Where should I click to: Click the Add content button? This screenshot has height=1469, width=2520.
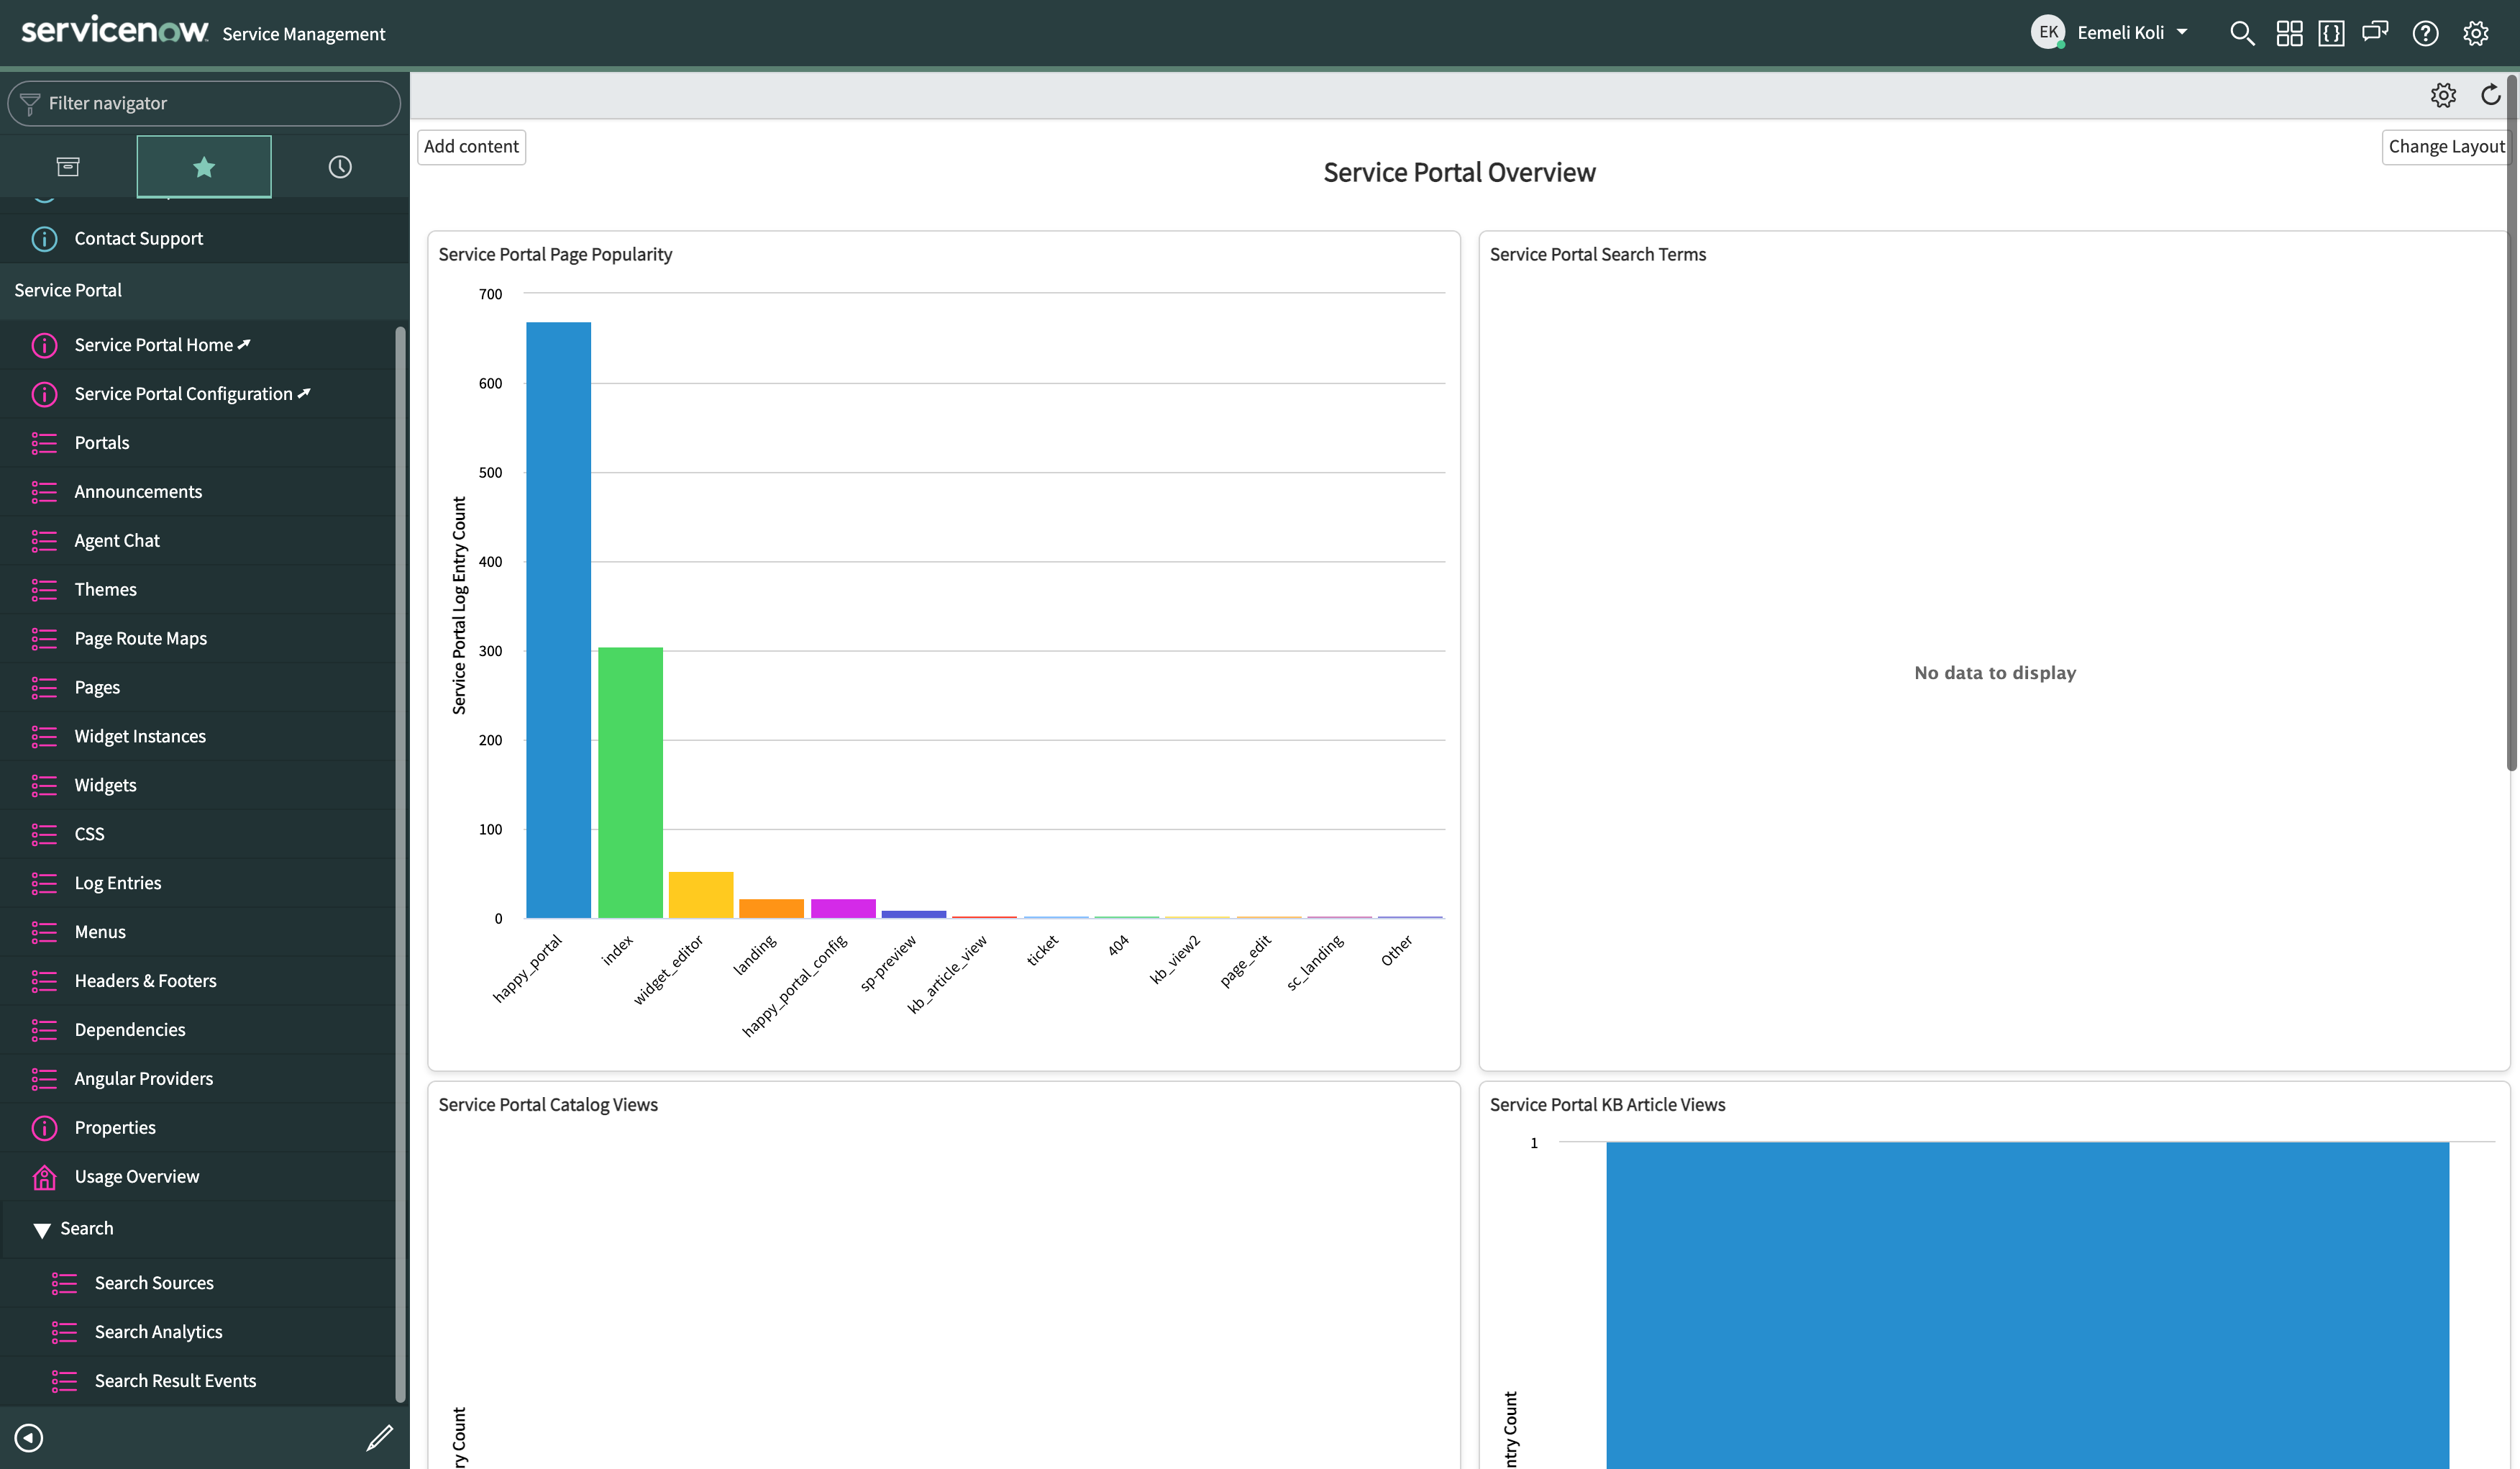pyautogui.click(x=471, y=146)
